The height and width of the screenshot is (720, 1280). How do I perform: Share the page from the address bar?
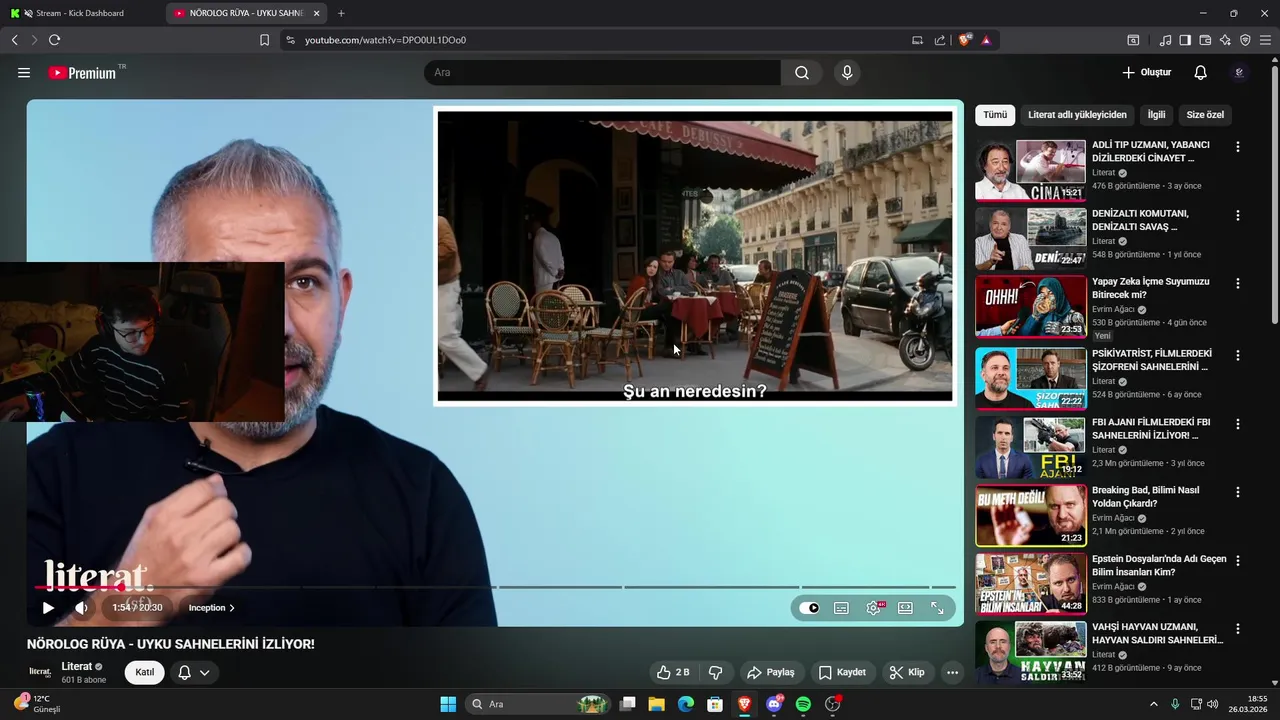tap(940, 40)
